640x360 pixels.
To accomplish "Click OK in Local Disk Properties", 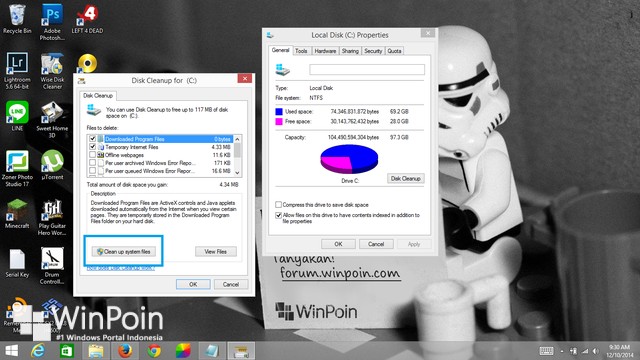I will (338, 244).
